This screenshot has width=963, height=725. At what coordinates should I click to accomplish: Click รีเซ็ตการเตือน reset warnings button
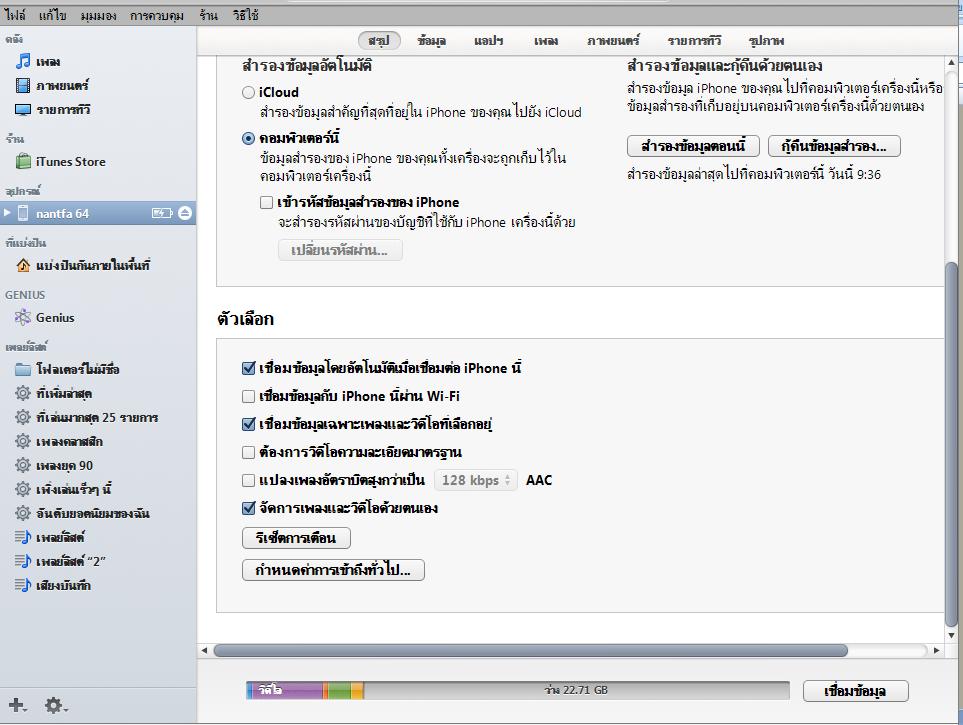pos(296,538)
